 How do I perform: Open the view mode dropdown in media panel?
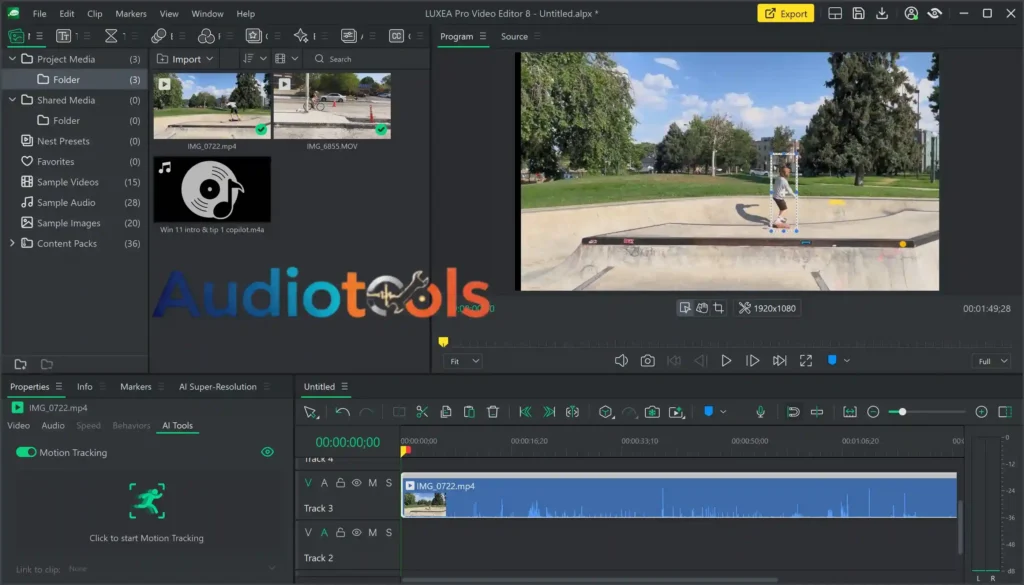tap(287, 59)
